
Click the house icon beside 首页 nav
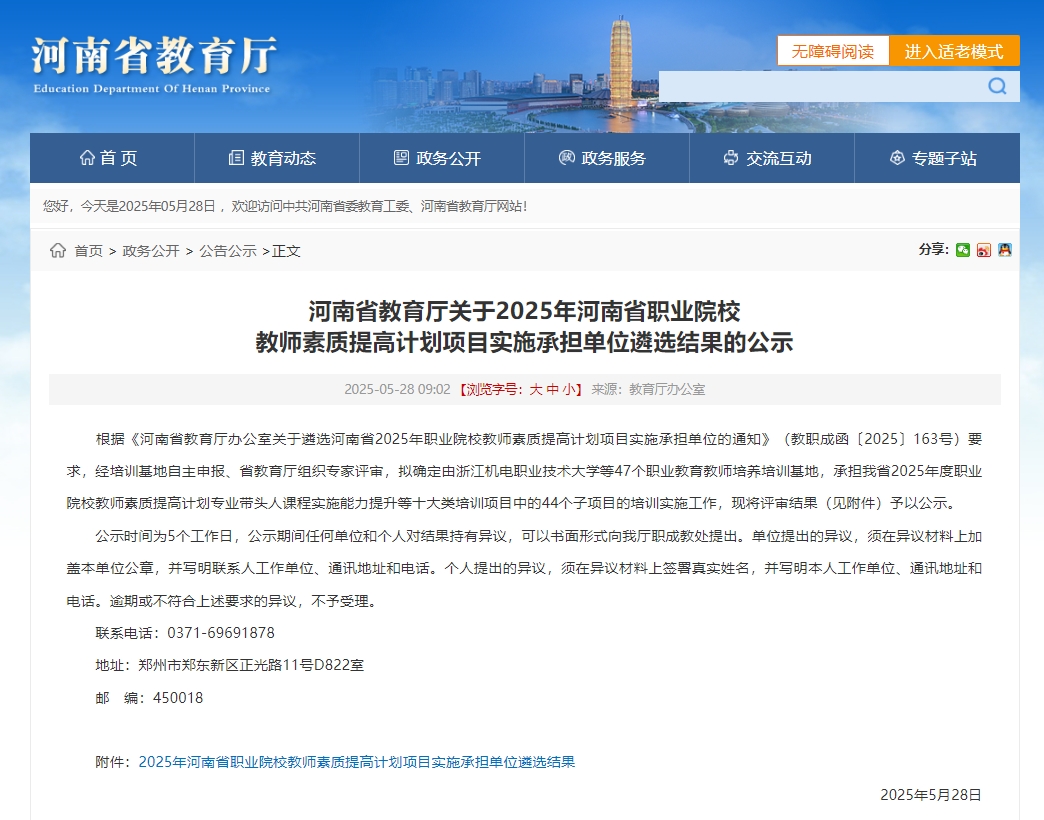pyautogui.click(x=87, y=158)
